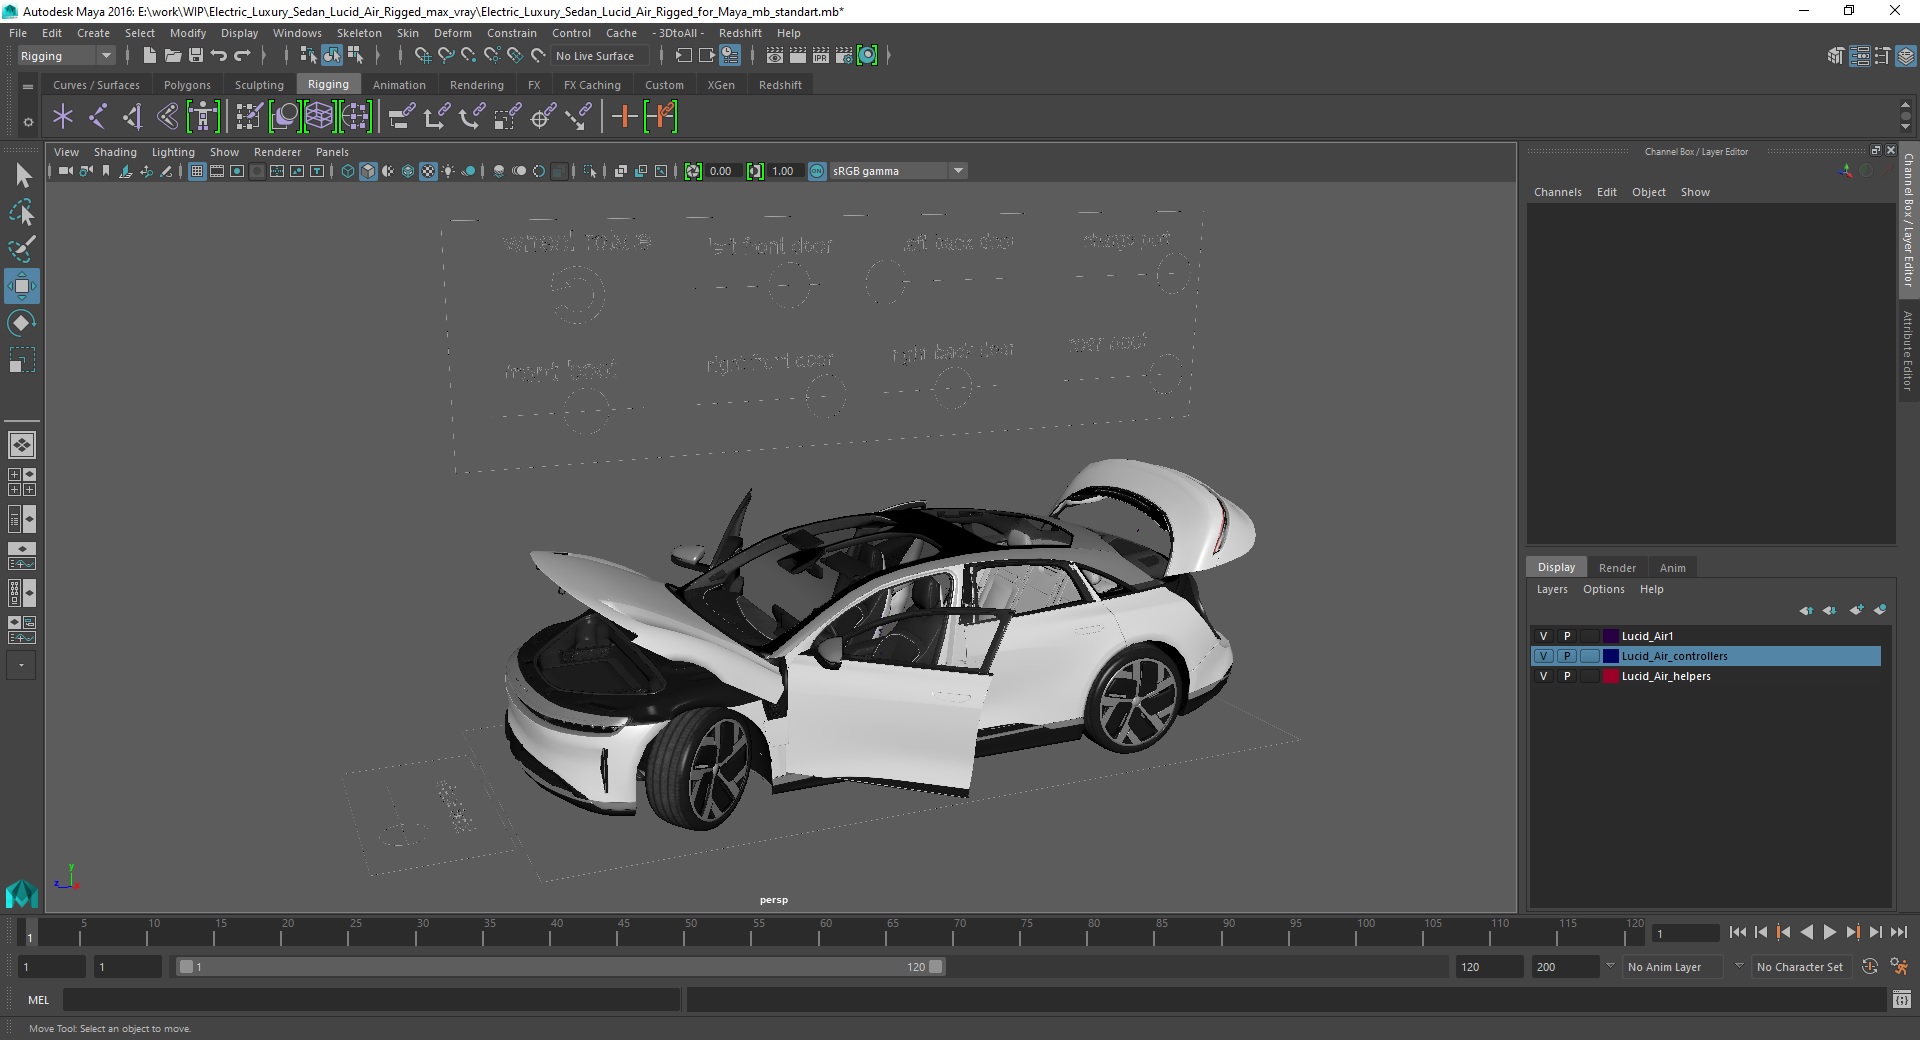This screenshot has width=1920, height=1040.
Task: Undo the last action in the toolbar
Action: (219, 56)
